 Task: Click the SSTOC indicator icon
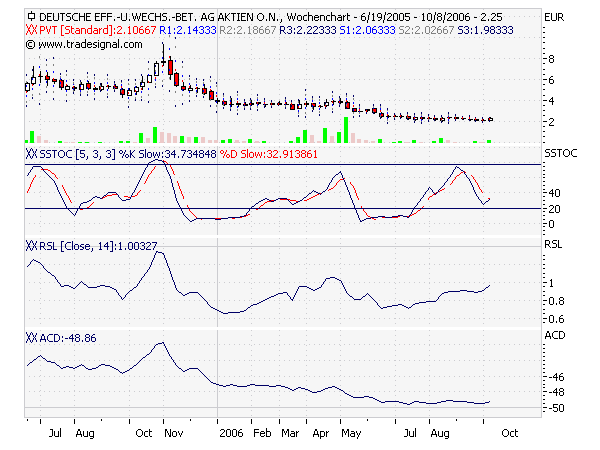pos(32,154)
